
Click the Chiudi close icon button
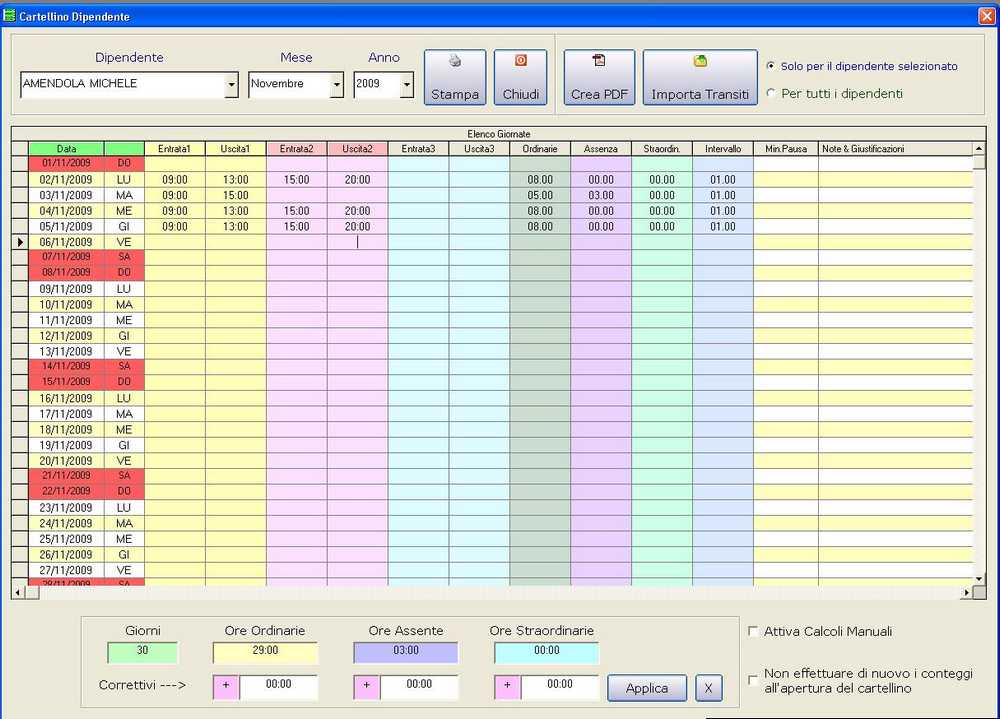point(520,77)
